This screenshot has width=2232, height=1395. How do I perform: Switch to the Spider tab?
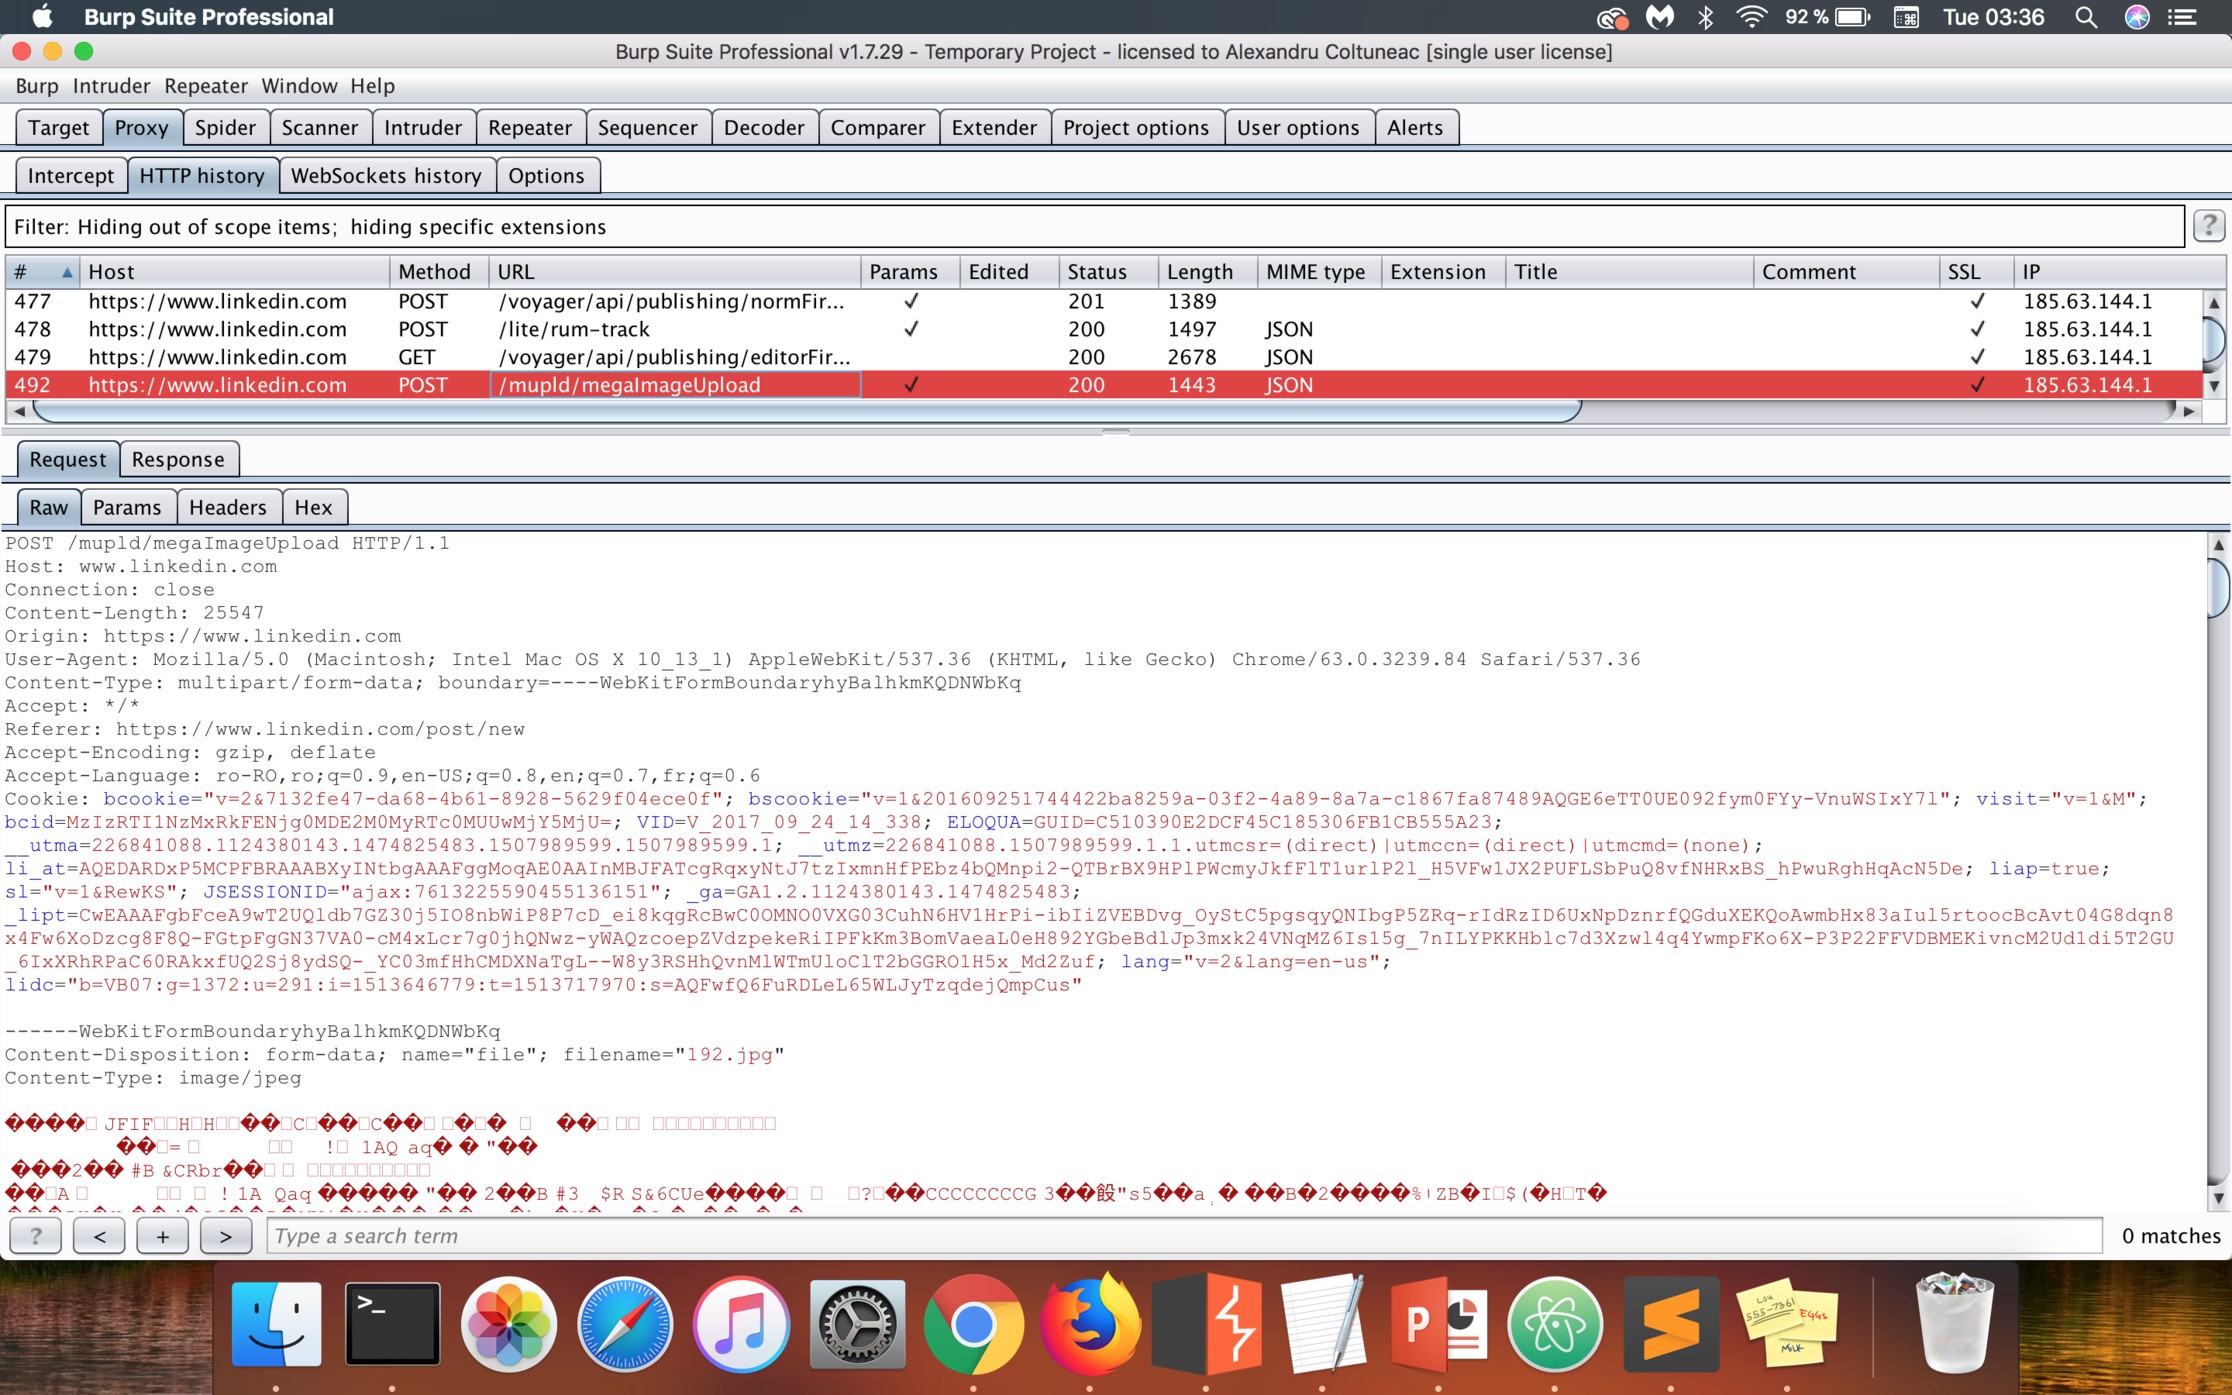[226, 128]
